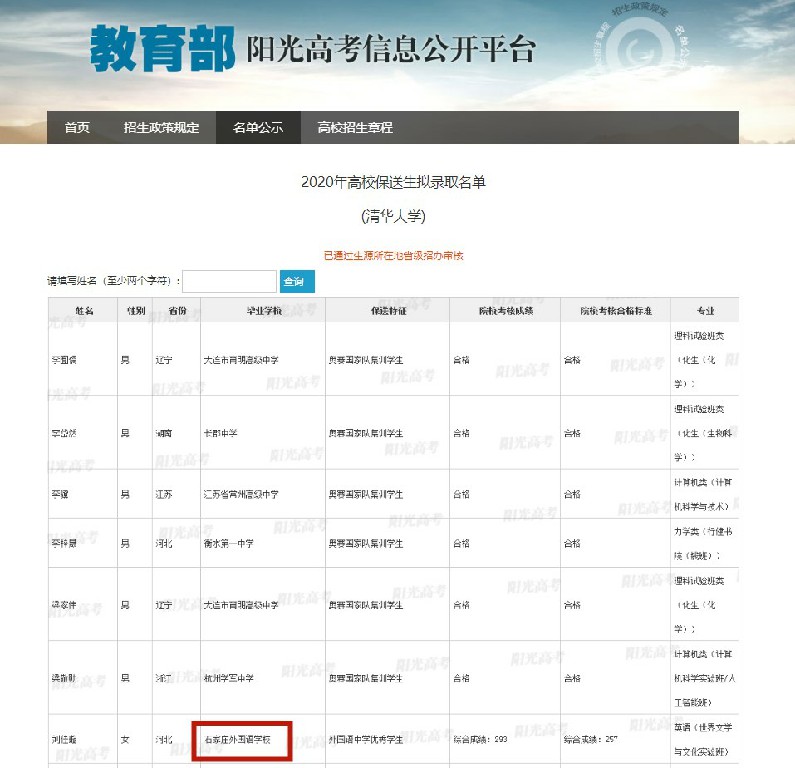Click the blue 查询 search button
795x768 pixels.
tap(297, 281)
